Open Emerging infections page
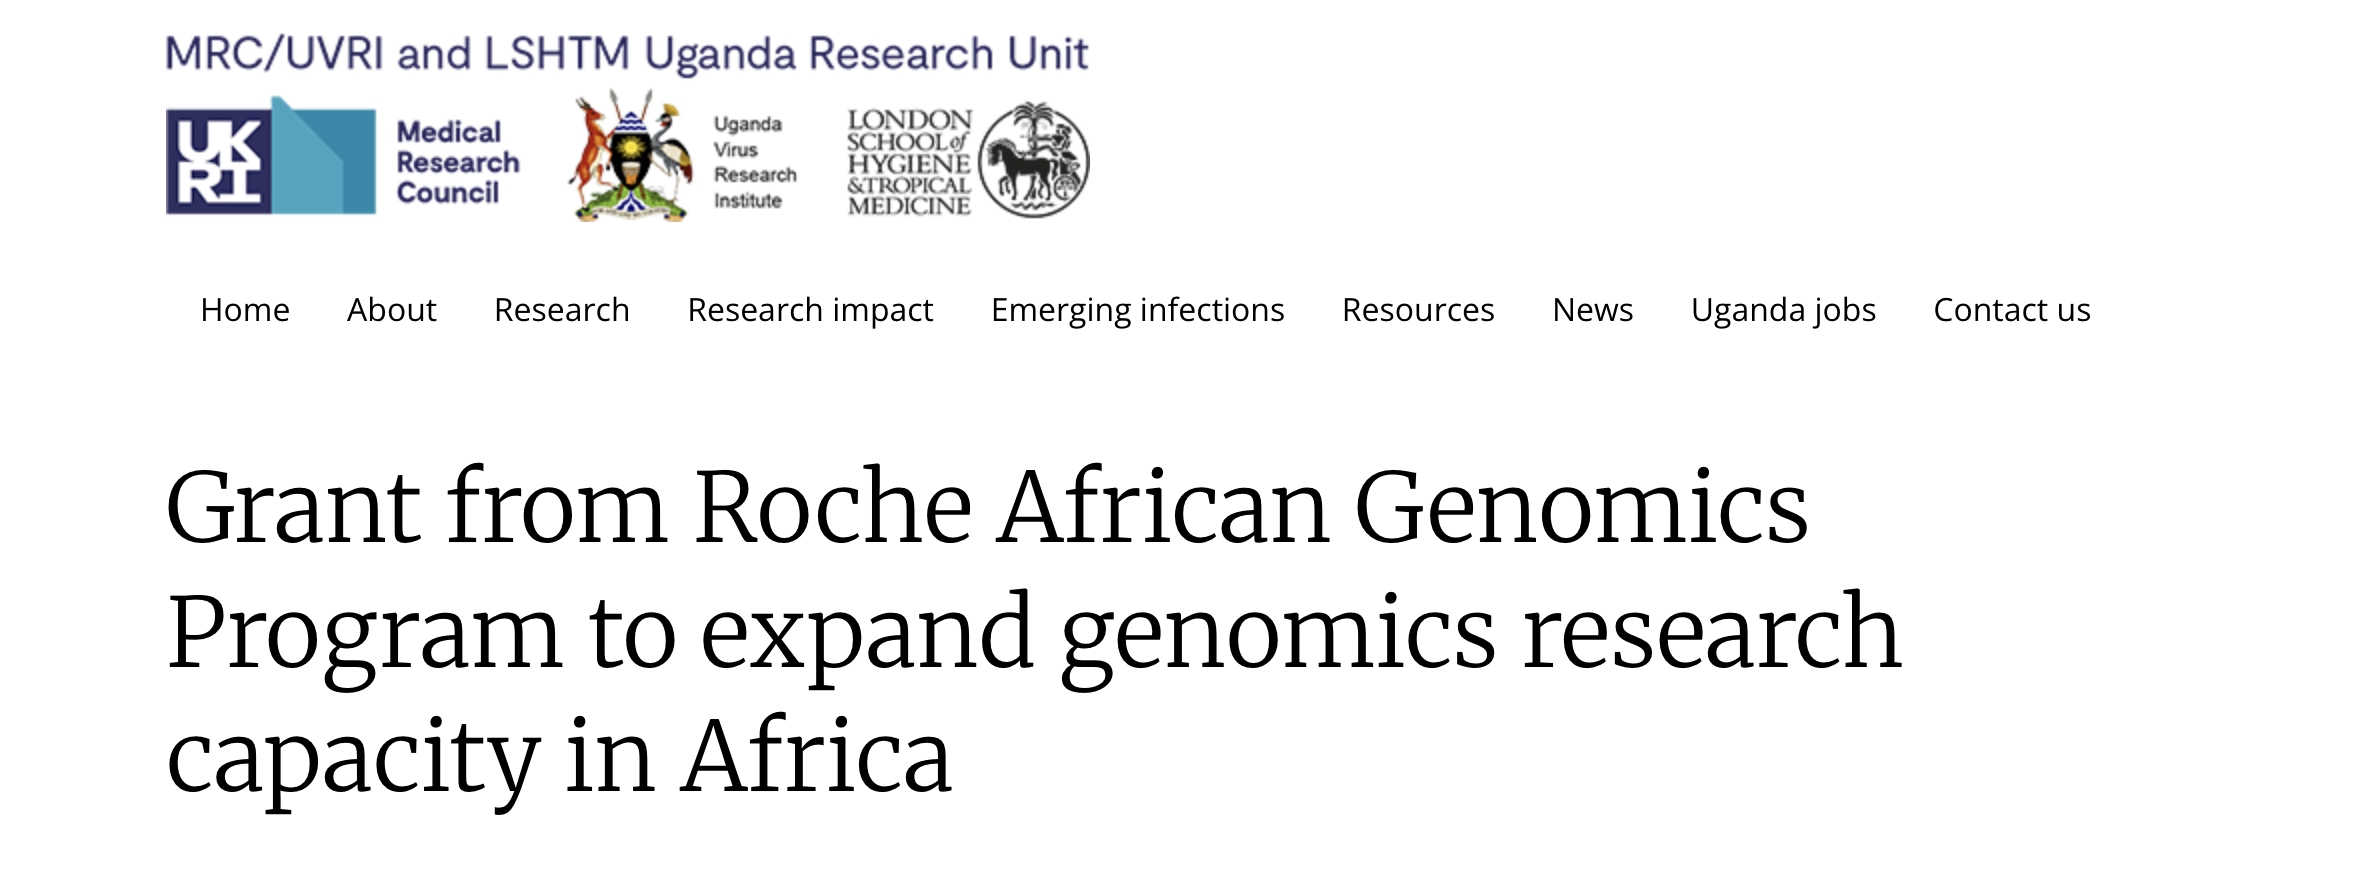2368x878 pixels. coord(1137,310)
